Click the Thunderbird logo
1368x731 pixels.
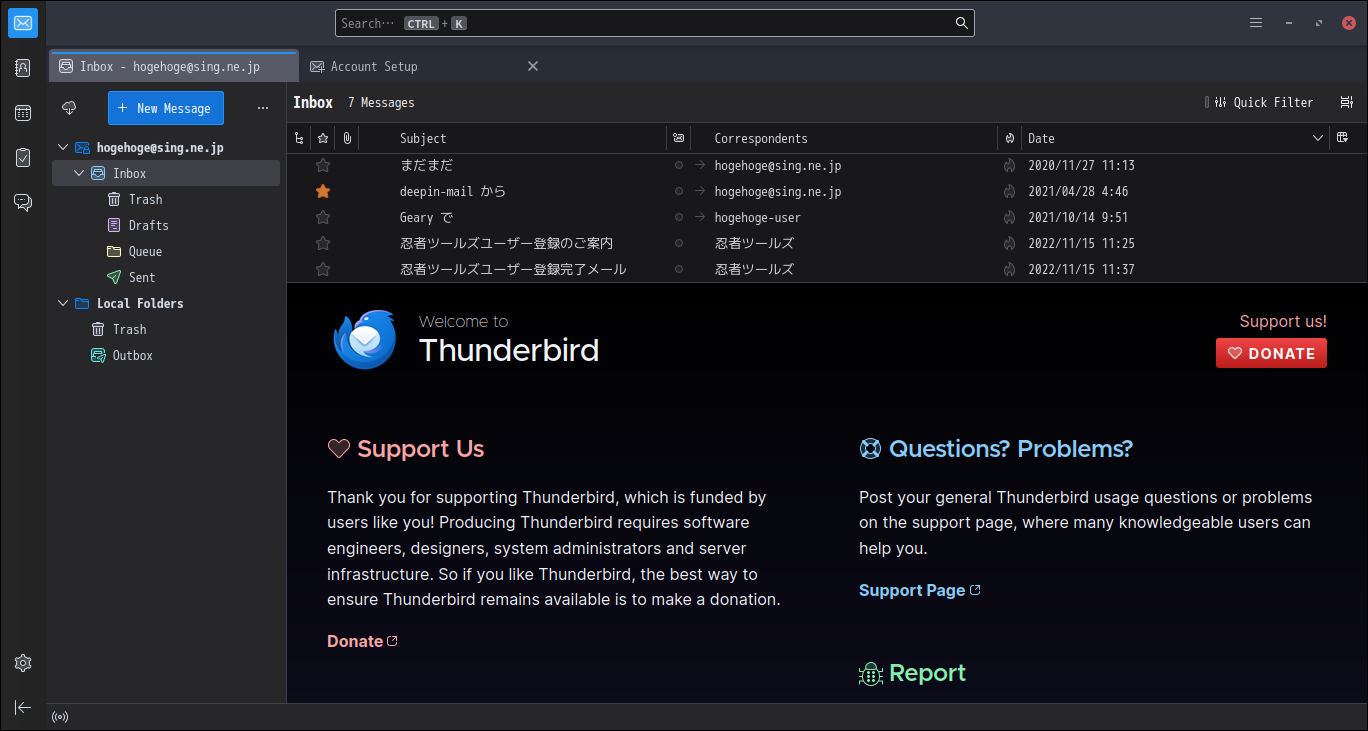[x=365, y=338]
